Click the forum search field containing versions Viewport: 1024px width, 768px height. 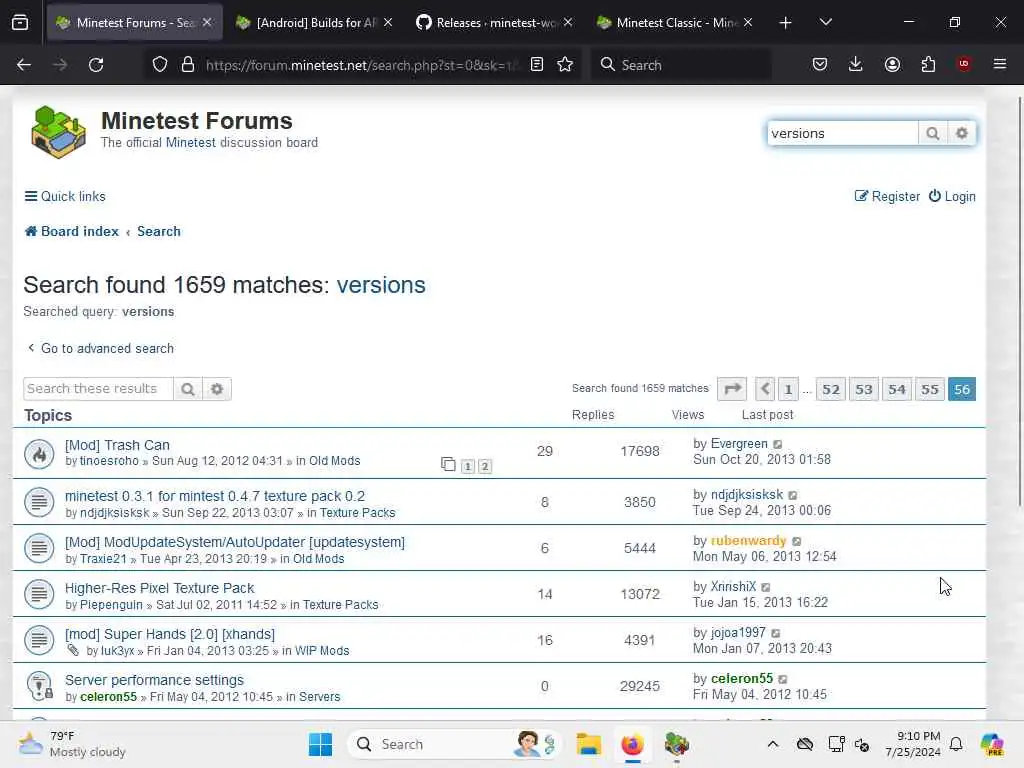point(842,133)
